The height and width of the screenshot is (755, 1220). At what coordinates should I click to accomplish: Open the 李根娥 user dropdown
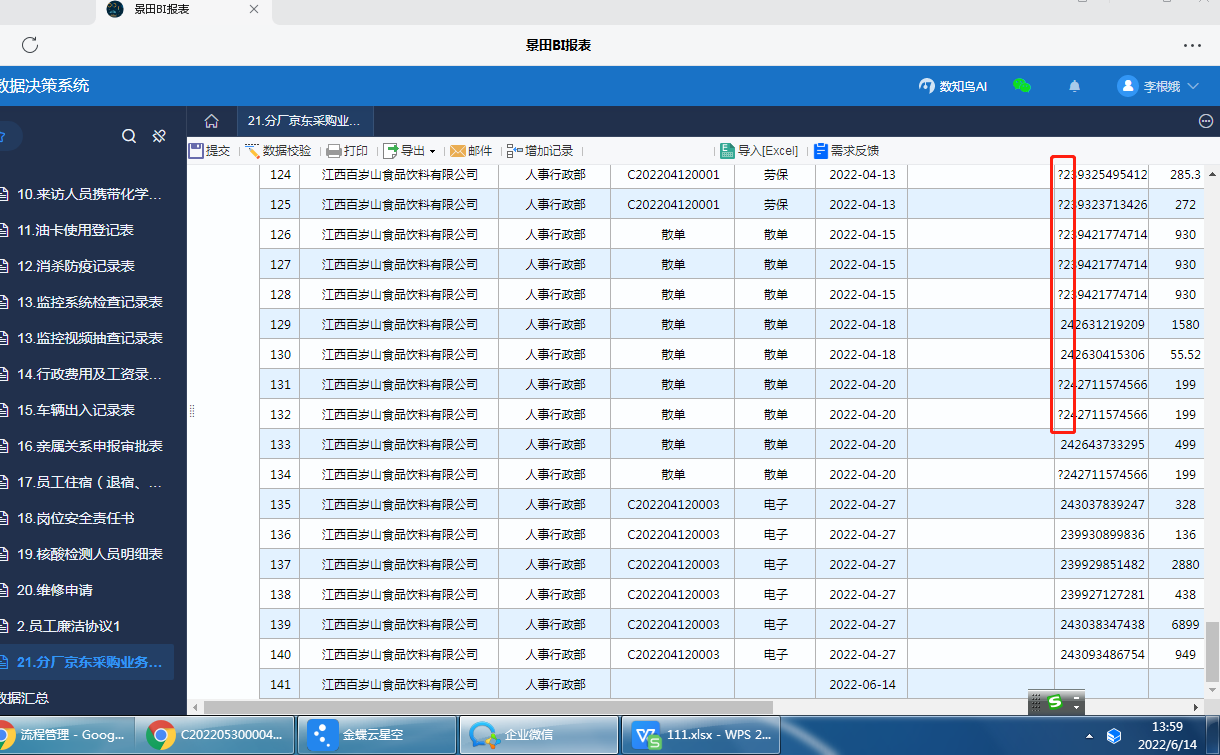click(1158, 86)
